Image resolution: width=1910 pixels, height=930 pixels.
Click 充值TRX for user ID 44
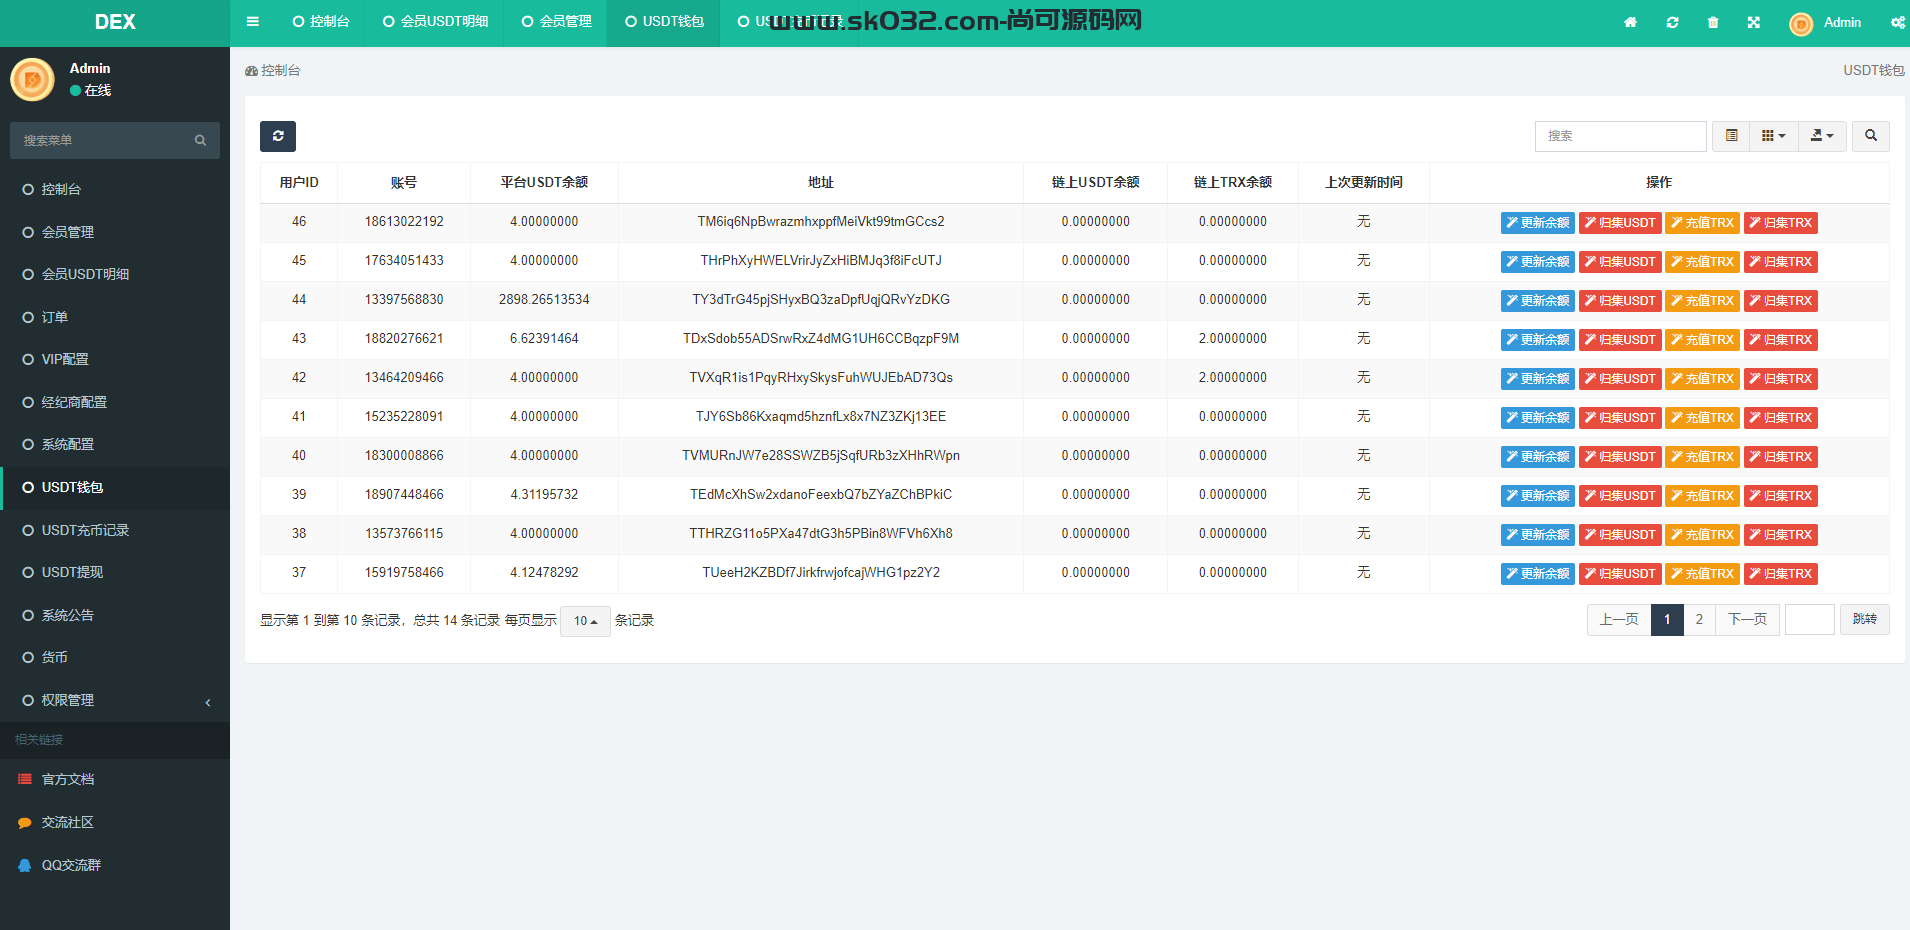pyautogui.click(x=1702, y=301)
